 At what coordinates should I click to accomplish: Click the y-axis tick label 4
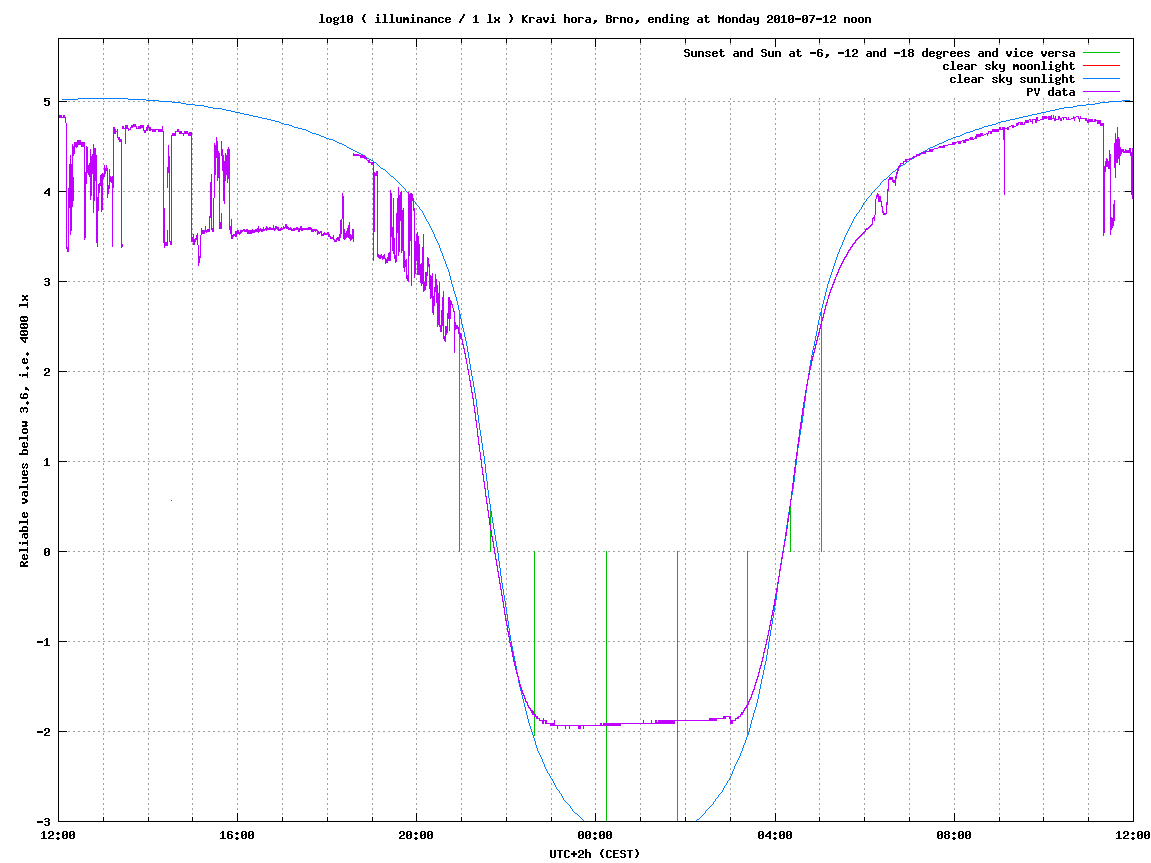coord(48,192)
